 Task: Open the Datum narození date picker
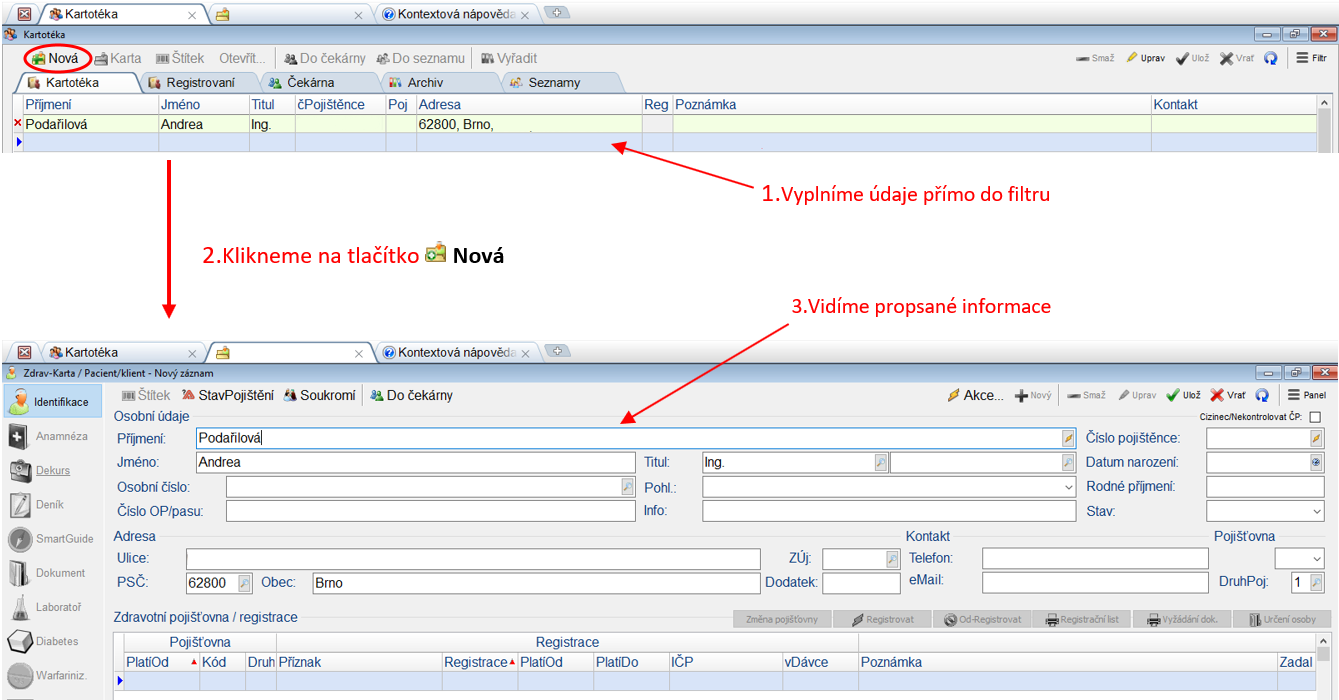pyautogui.click(x=1316, y=463)
